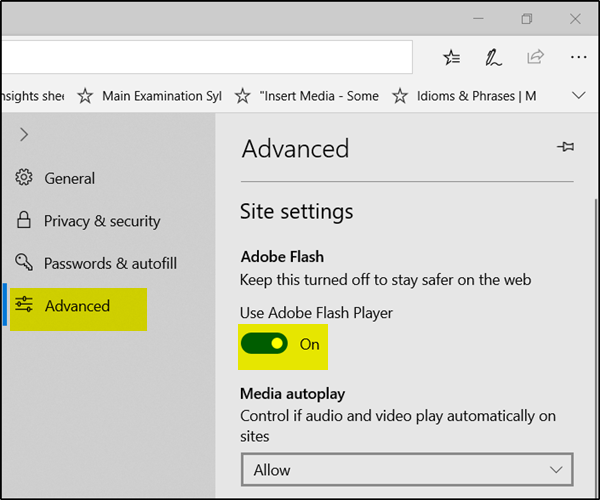Click the Add notes pen icon
600x500 pixels.
493,58
